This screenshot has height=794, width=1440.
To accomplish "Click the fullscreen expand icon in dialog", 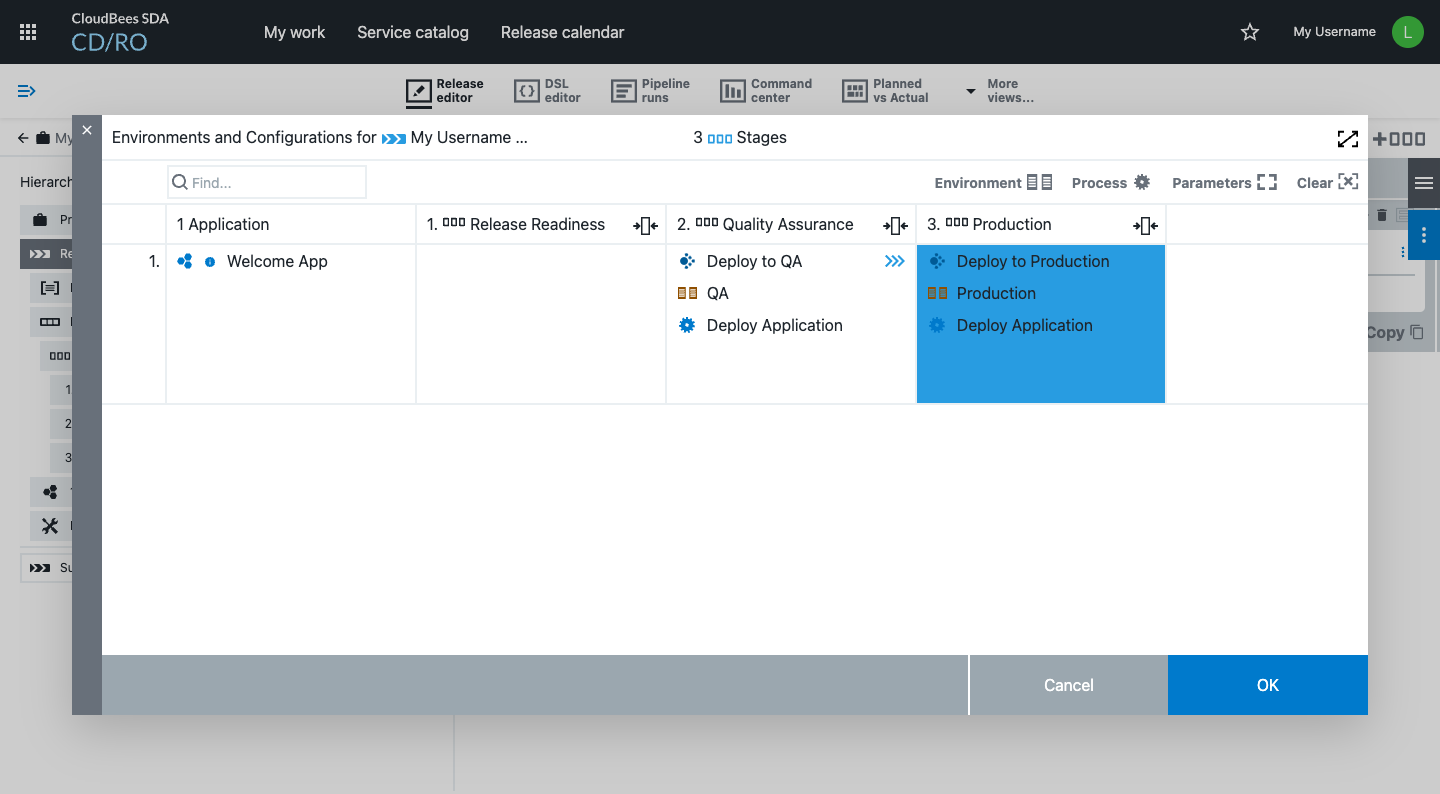I will [1347, 139].
